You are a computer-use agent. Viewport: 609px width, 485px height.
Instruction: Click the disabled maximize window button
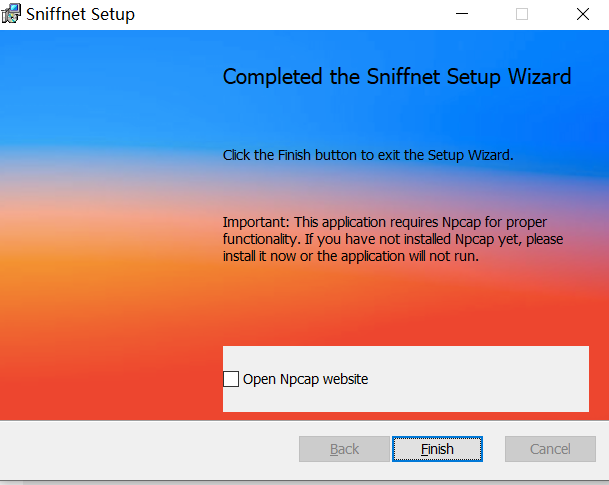click(522, 14)
